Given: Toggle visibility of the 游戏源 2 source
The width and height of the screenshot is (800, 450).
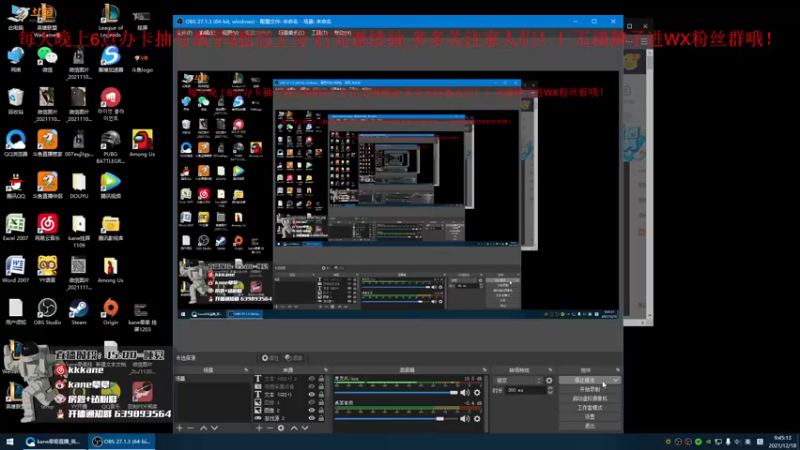Looking at the screenshot, I should pyautogui.click(x=311, y=418).
